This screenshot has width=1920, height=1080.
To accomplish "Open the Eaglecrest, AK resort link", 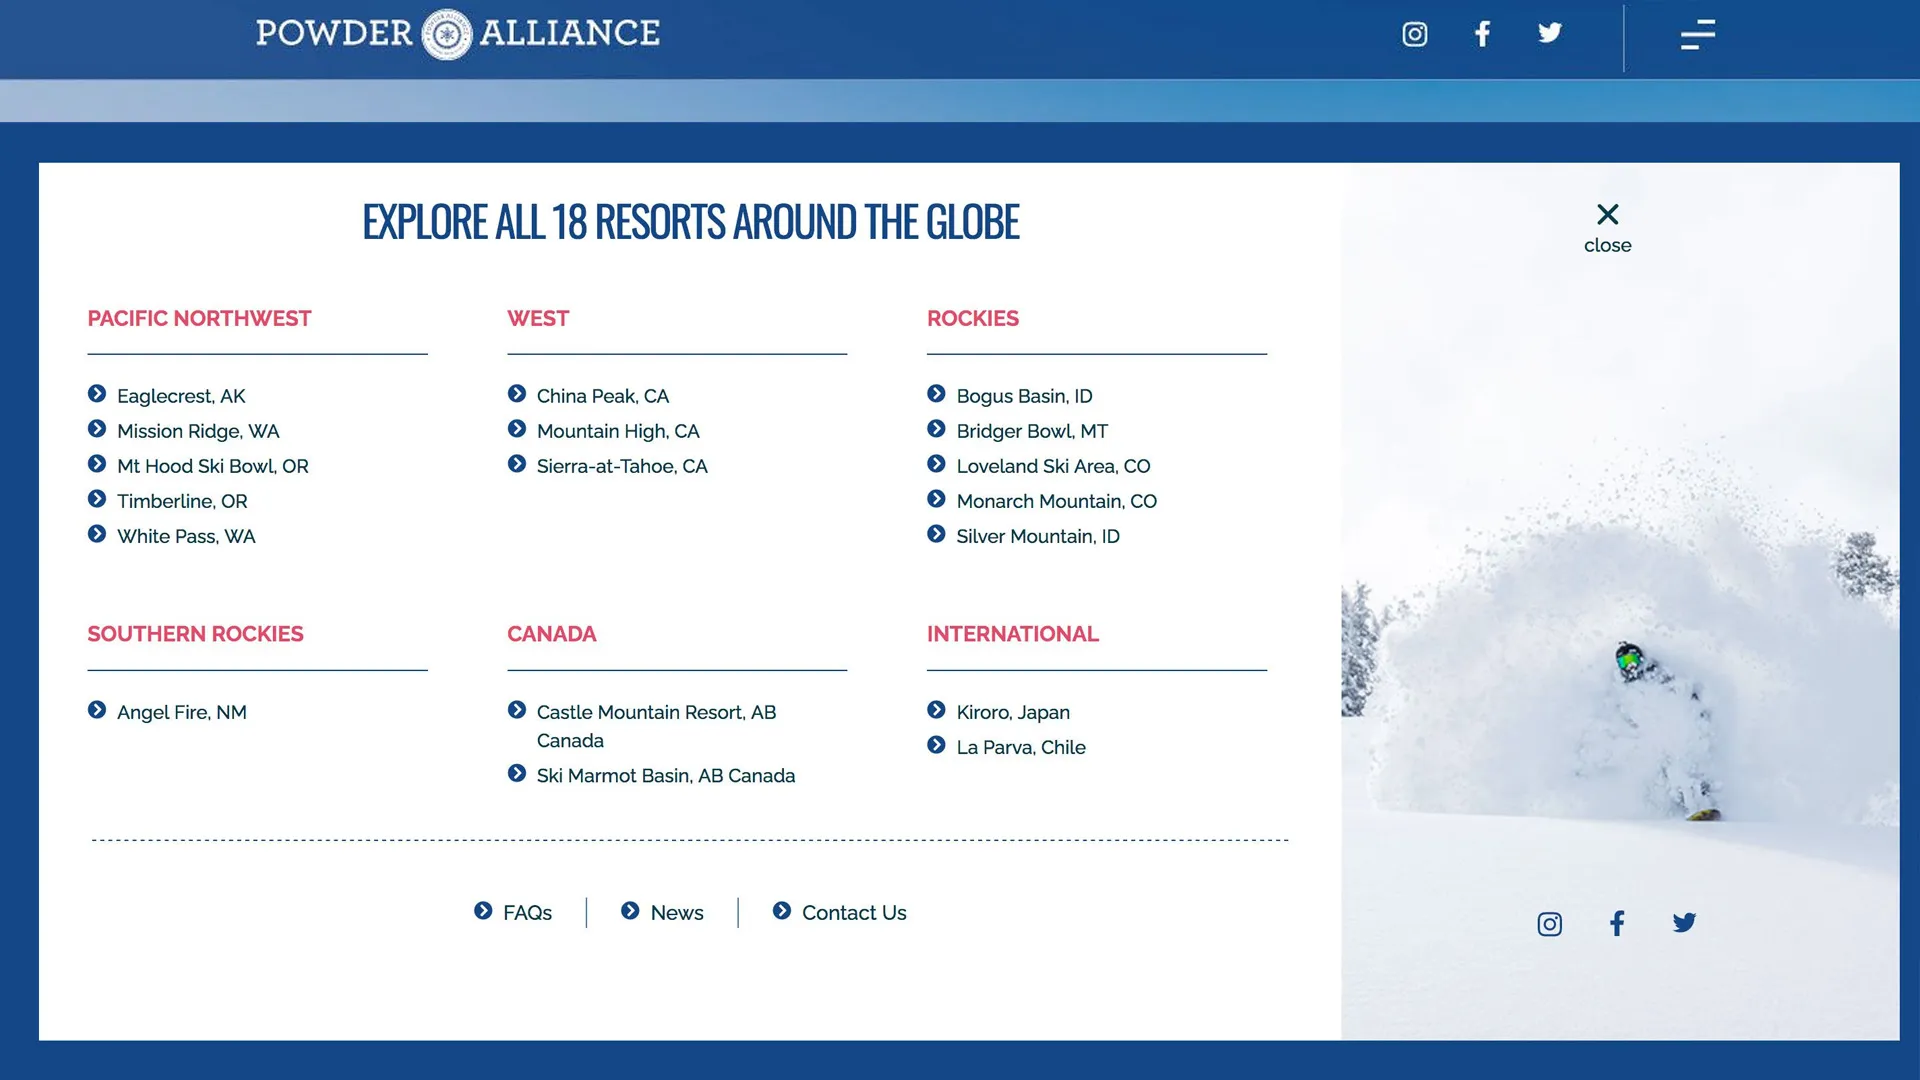I will [x=181, y=396].
